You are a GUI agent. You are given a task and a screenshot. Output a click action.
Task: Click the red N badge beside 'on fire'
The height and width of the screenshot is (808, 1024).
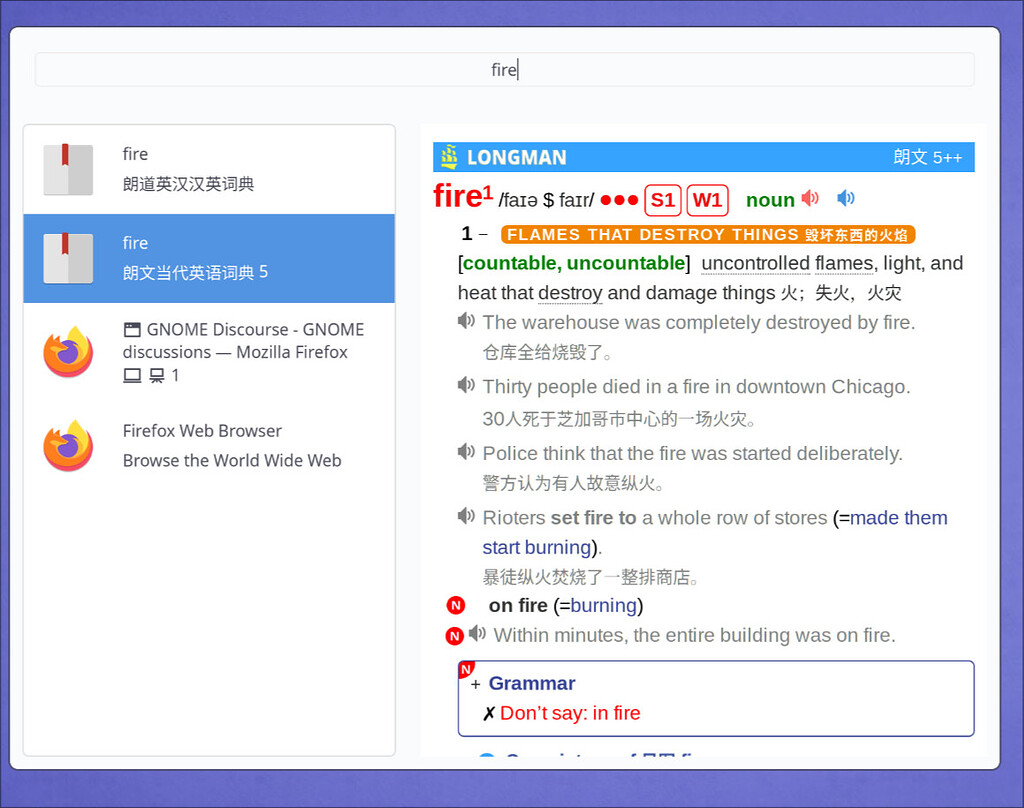point(456,606)
